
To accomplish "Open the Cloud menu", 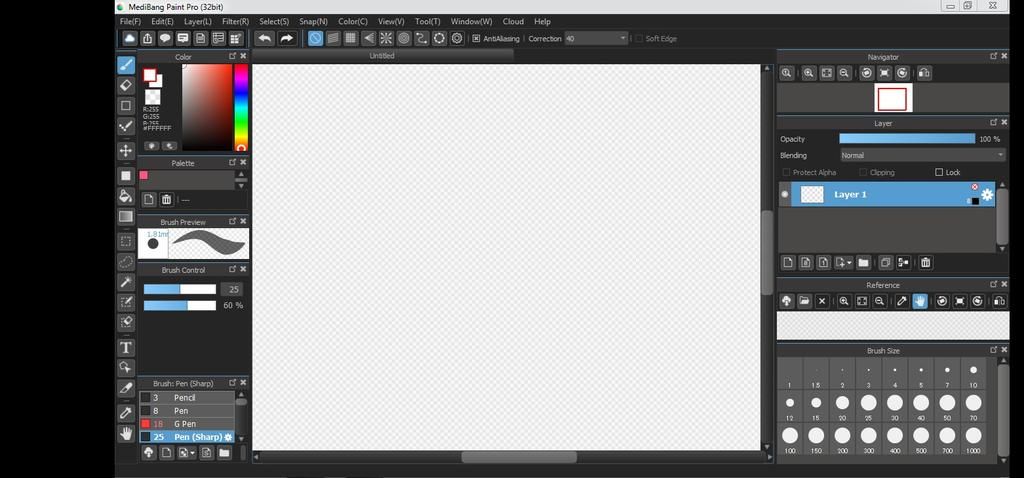I will pos(513,22).
